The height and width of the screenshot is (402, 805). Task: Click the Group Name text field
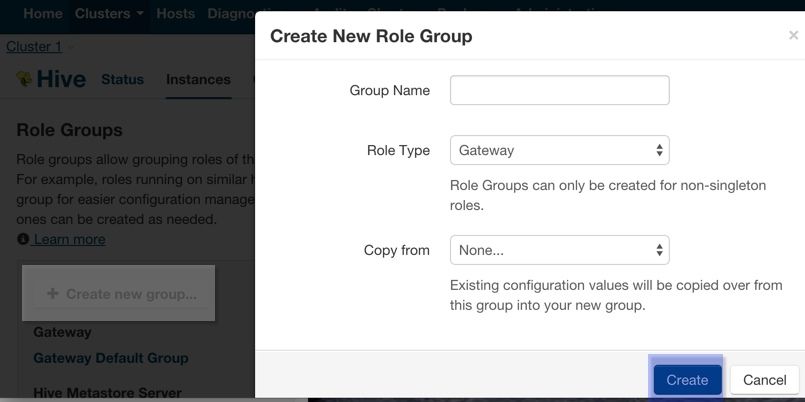[559, 90]
